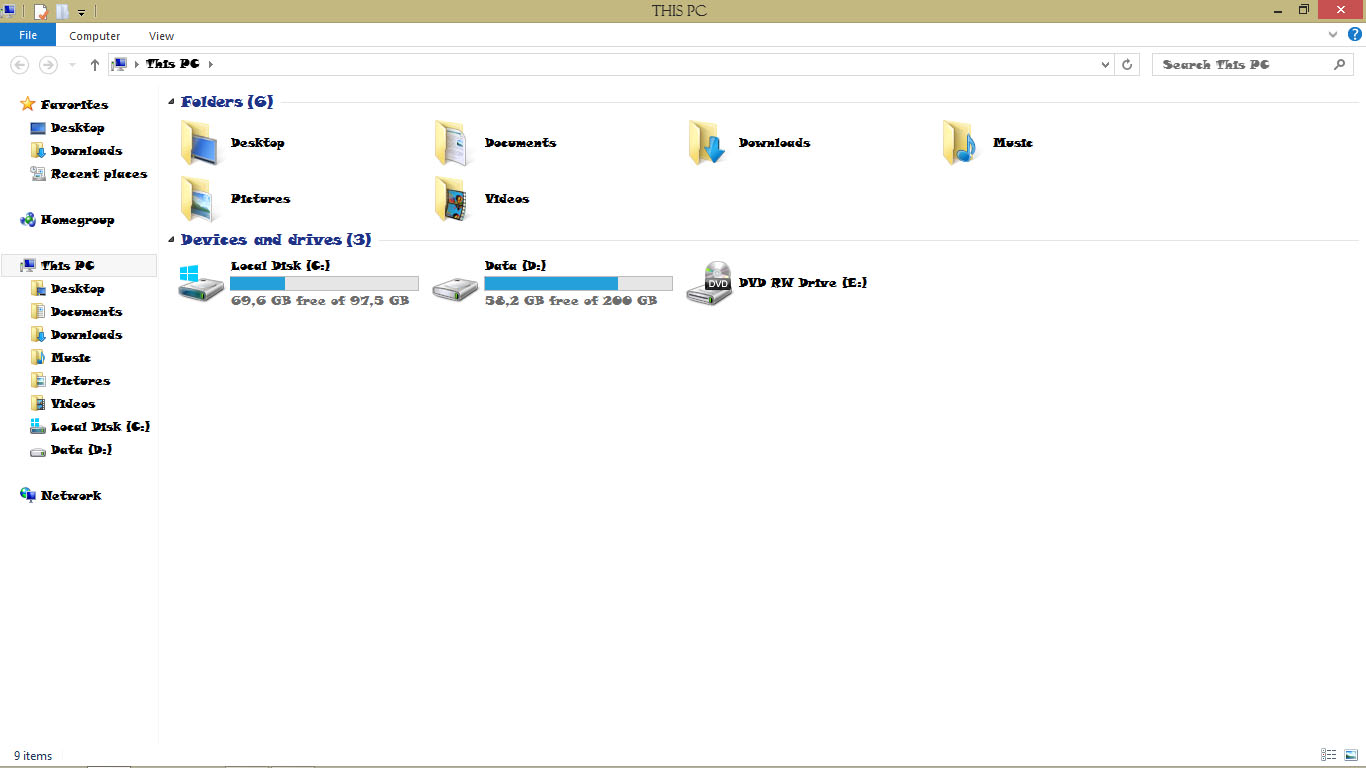Click the Up arrow to go up

pyautogui.click(x=94, y=64)
